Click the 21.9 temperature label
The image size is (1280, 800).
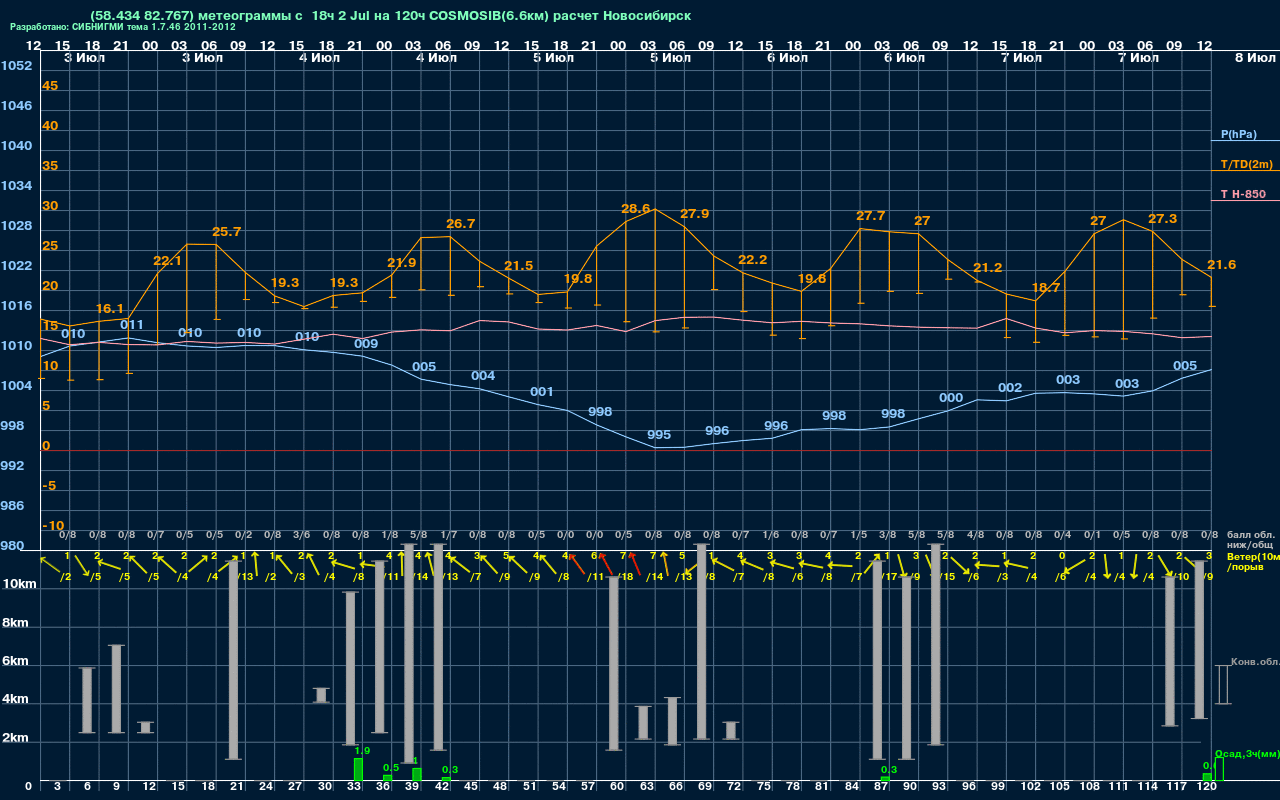pos(402,263)
